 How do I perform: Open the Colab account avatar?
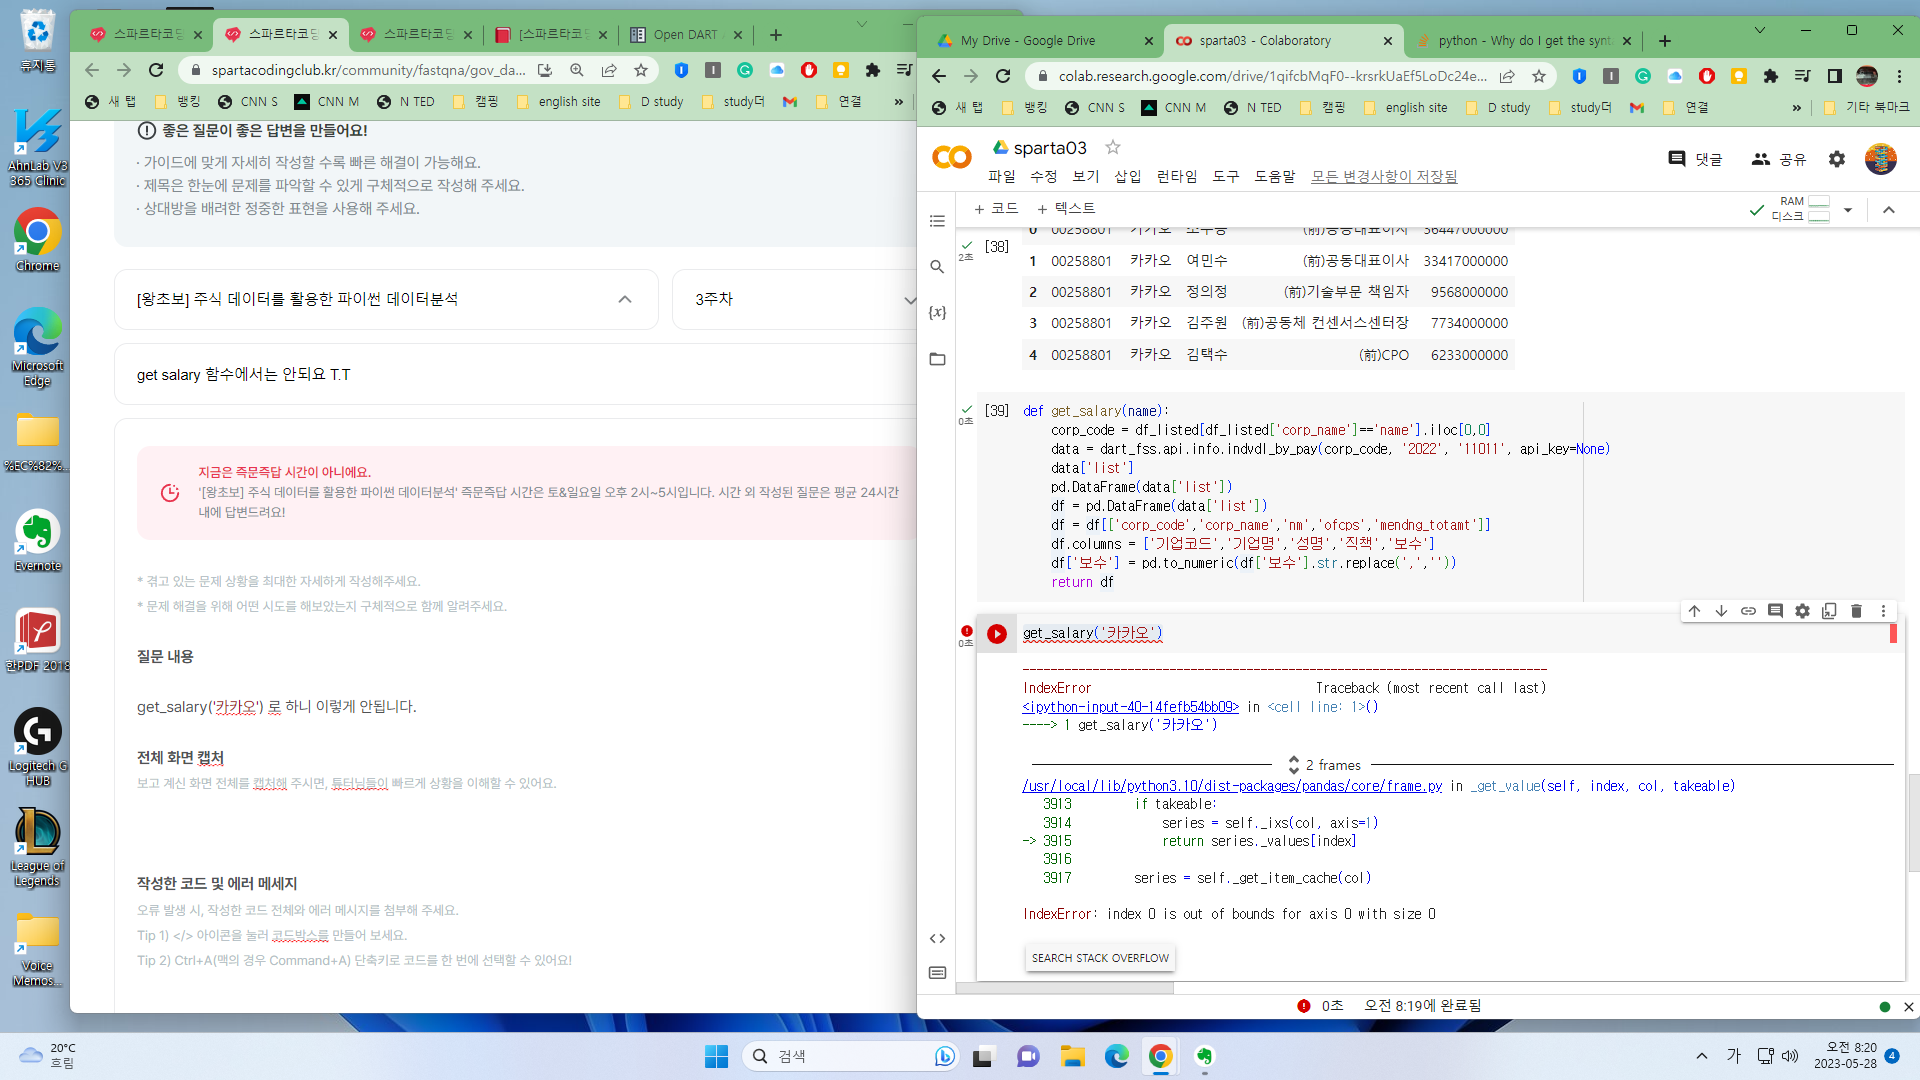tap(1881, 159)
